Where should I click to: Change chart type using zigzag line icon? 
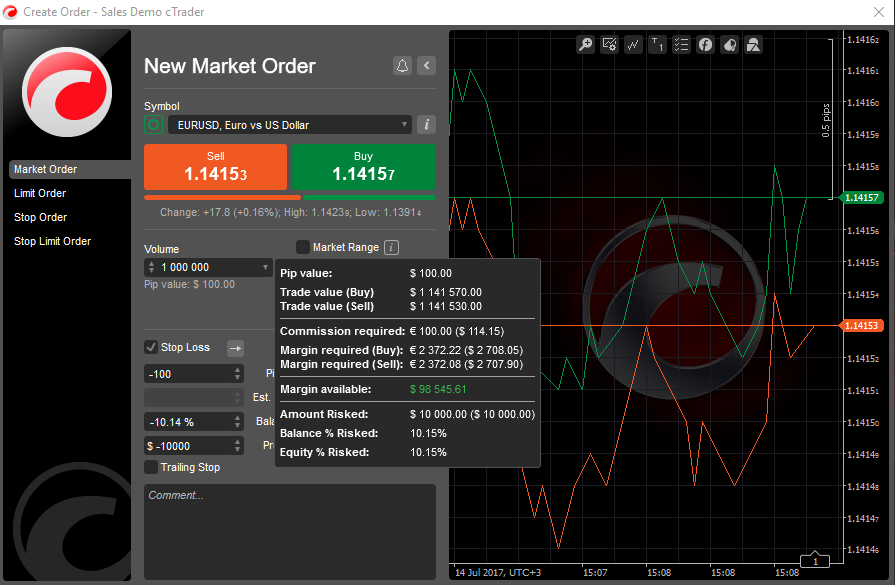tap(633, 45)
